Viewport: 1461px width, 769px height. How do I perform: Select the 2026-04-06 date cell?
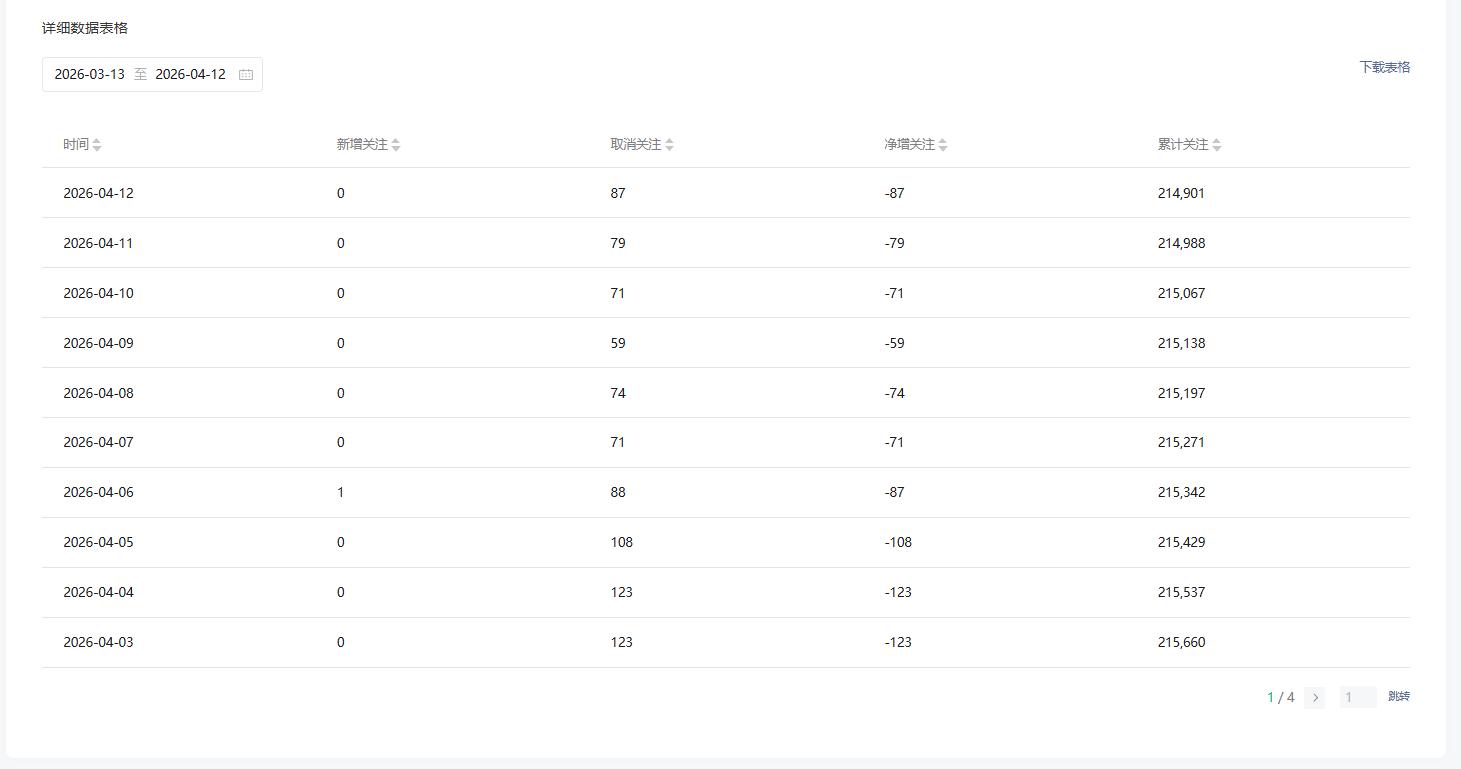click(x=98, y=493)
